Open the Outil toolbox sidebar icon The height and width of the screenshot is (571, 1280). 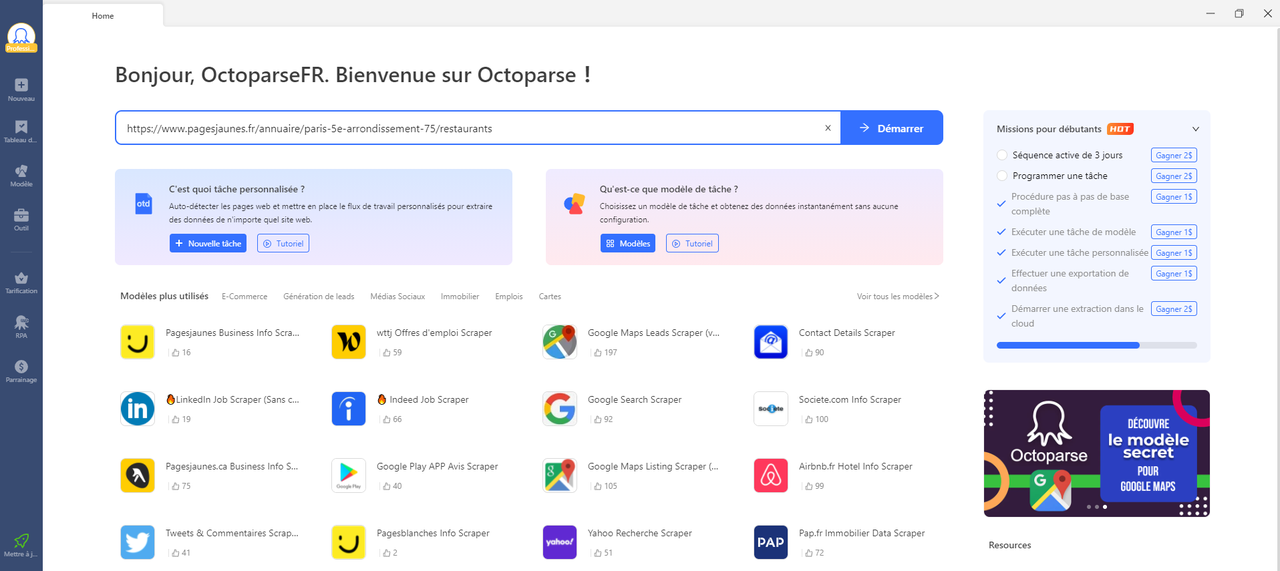pos(21,214)
